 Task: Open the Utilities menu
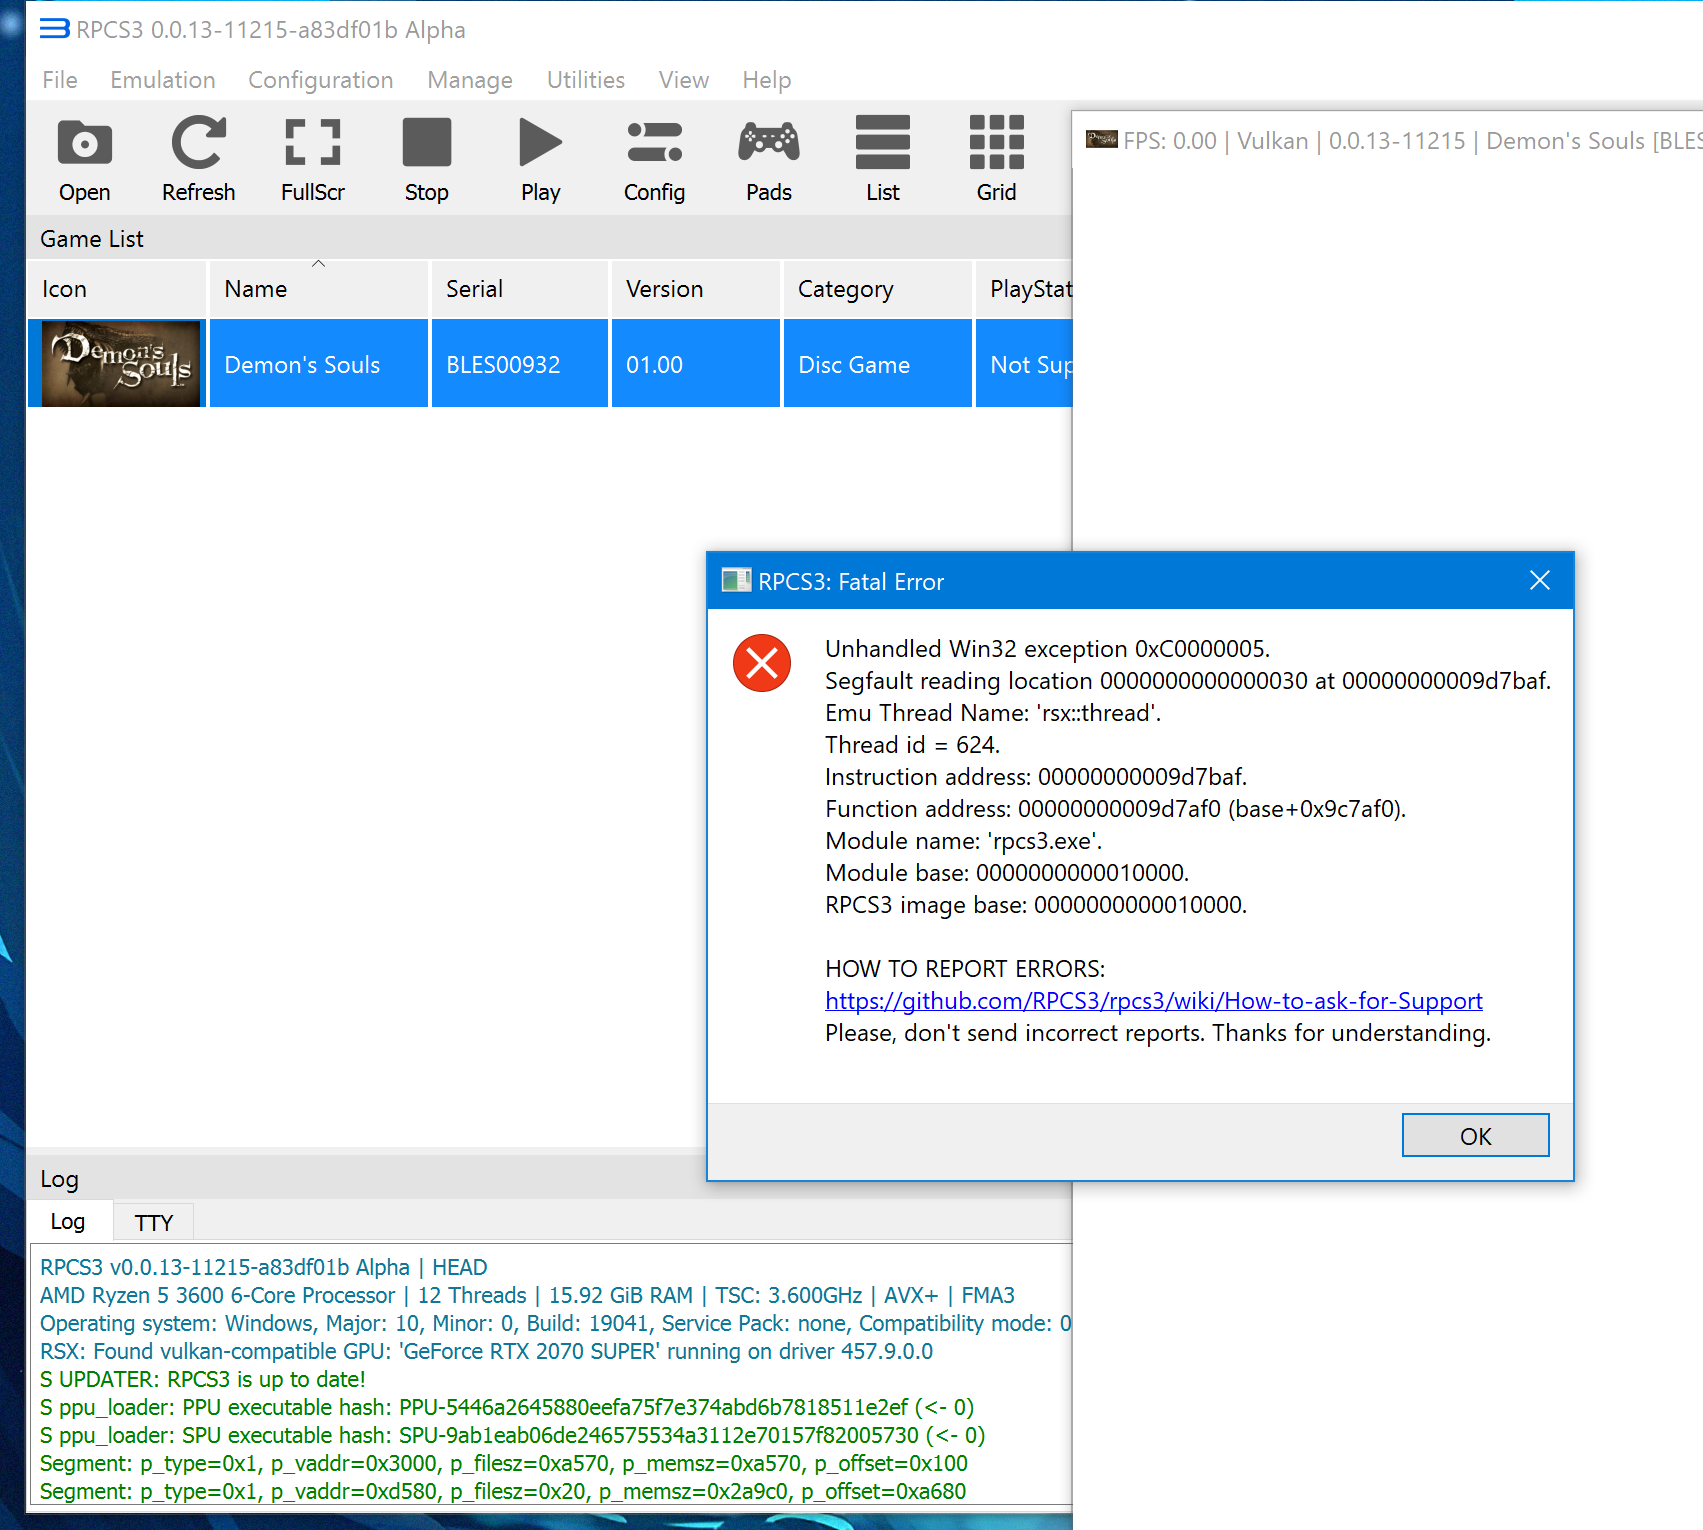pos(586,80)
